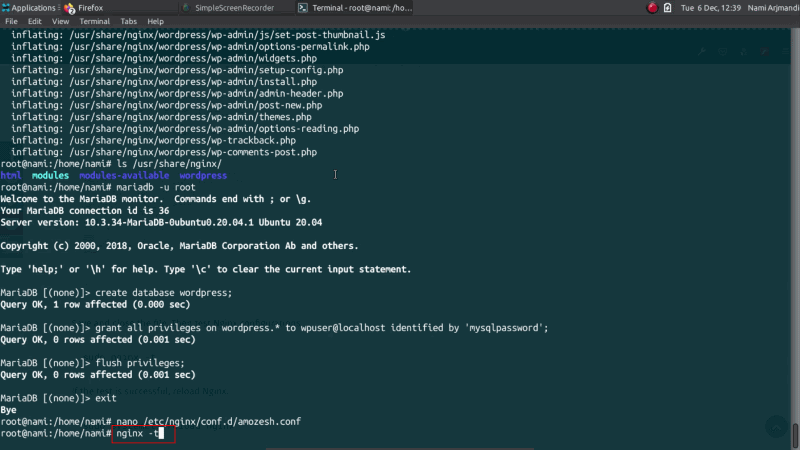Viewport: 800px width, 450px height.
Task: Click the 'modules' directory name
Action: (x=50, y=176)
